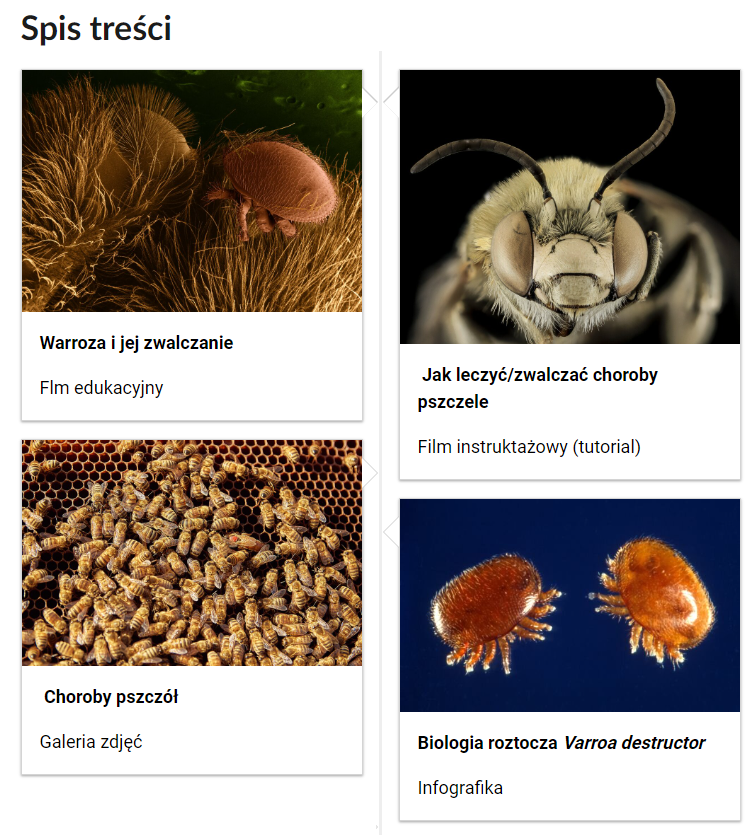Open the bee head close-up thumbnail
This screenshot has height=835, width=756.
[570, 207]
